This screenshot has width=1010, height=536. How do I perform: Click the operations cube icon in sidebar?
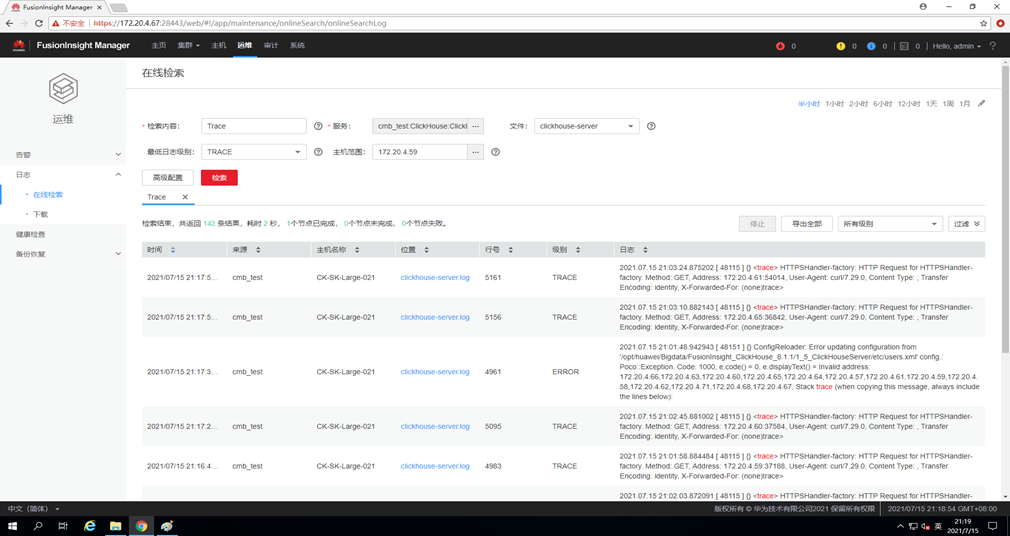[x=63, y=88]
